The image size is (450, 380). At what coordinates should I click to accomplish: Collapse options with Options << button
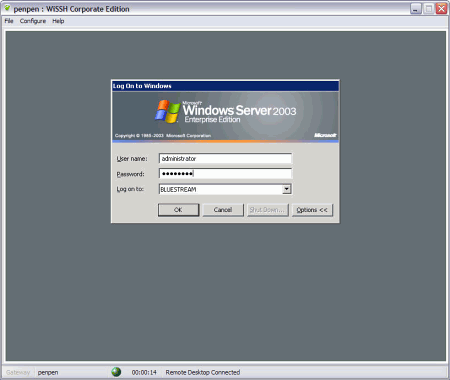(312, 210)
